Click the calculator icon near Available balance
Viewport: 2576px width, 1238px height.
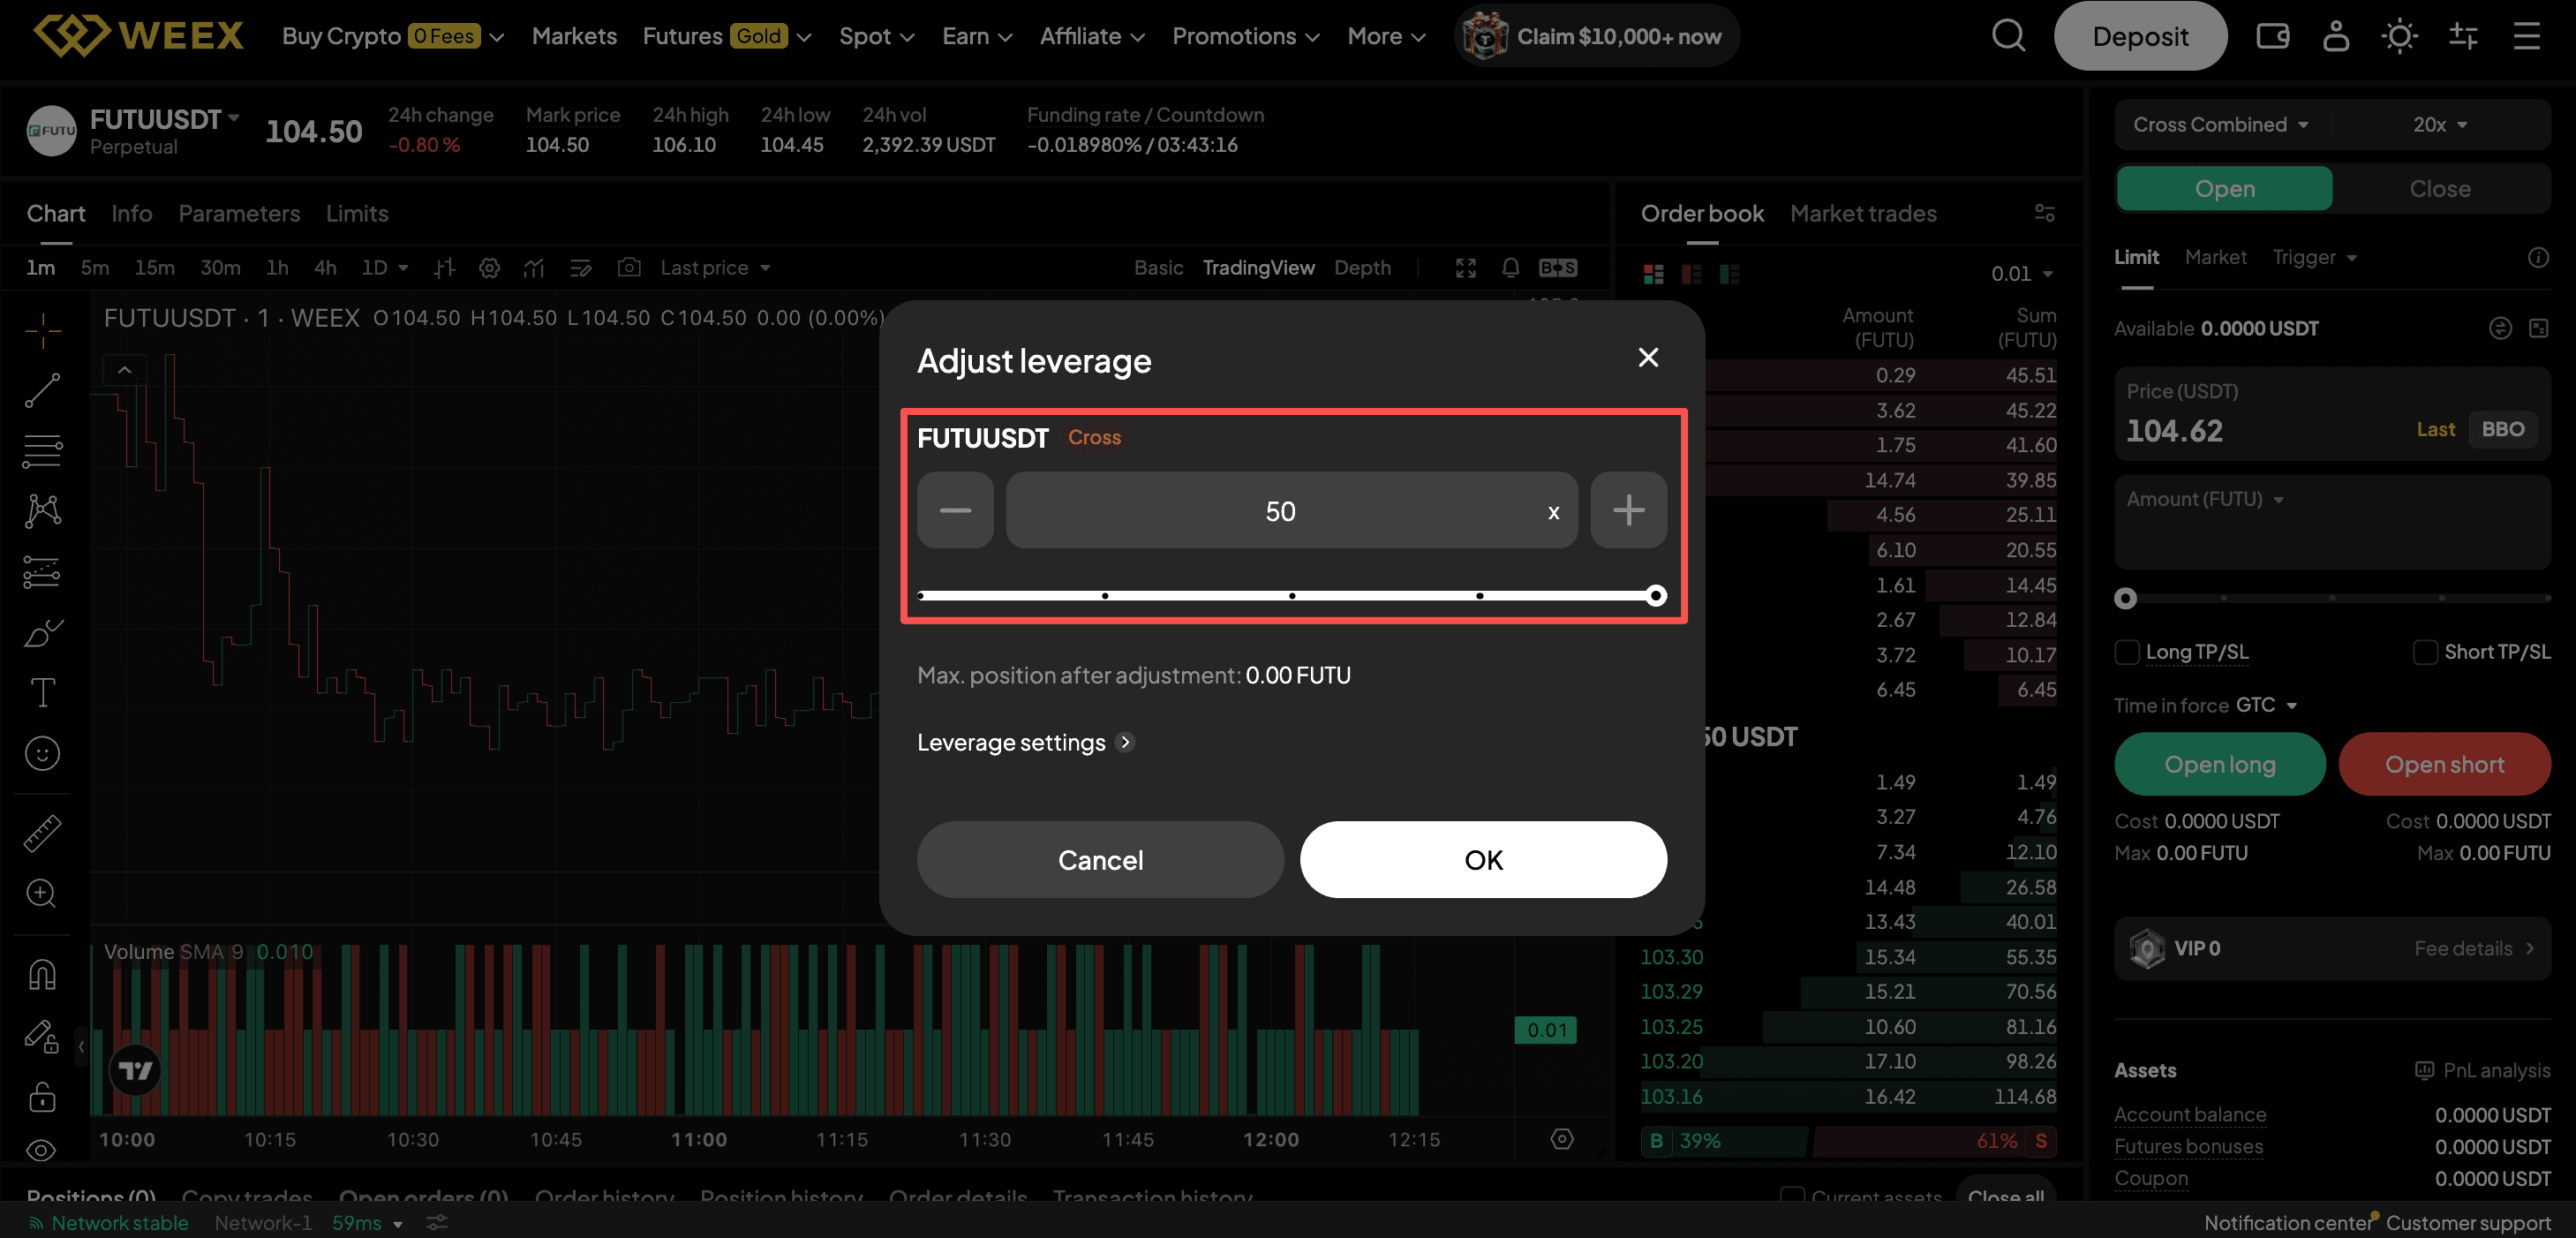2538,328
